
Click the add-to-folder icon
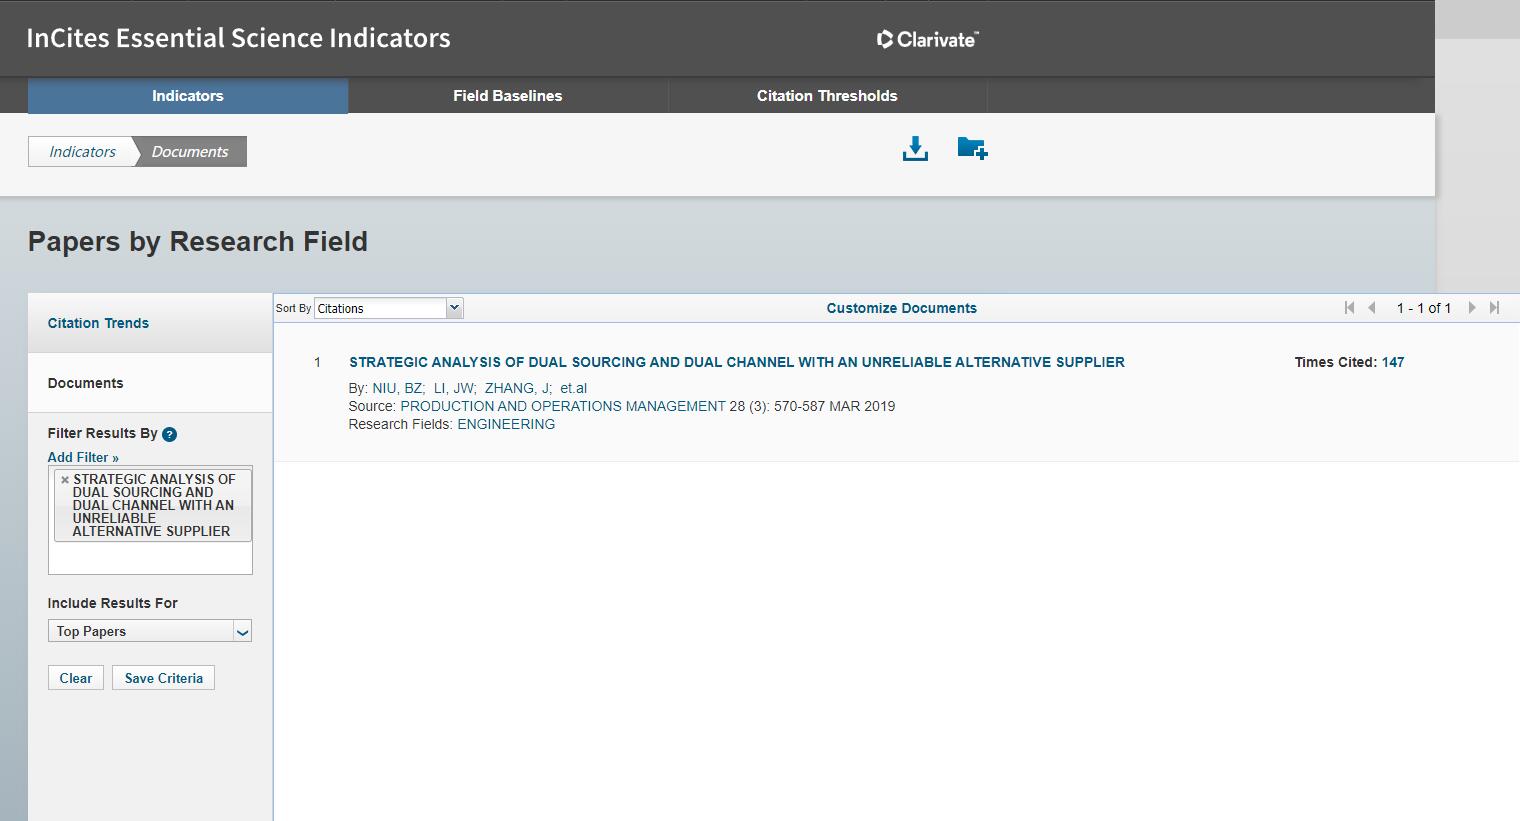pyautogui.click(x=972, y=148)
